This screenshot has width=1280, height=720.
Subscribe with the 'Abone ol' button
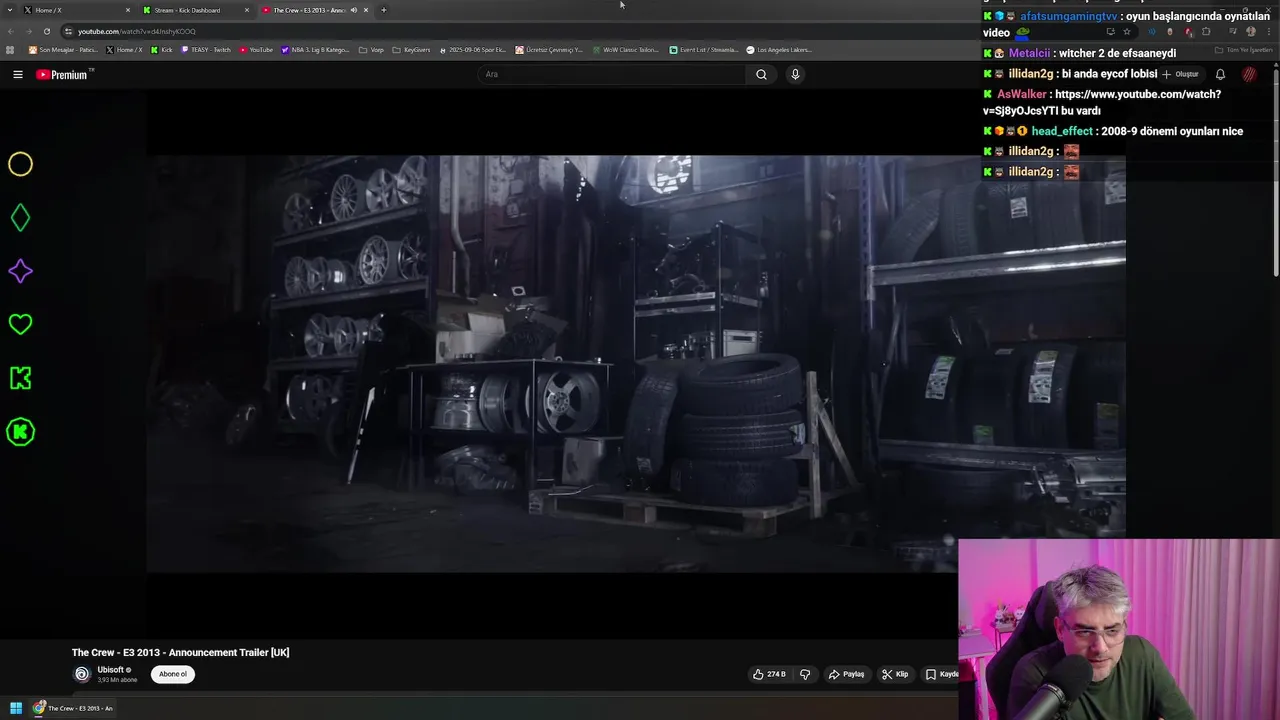point(173,674)
